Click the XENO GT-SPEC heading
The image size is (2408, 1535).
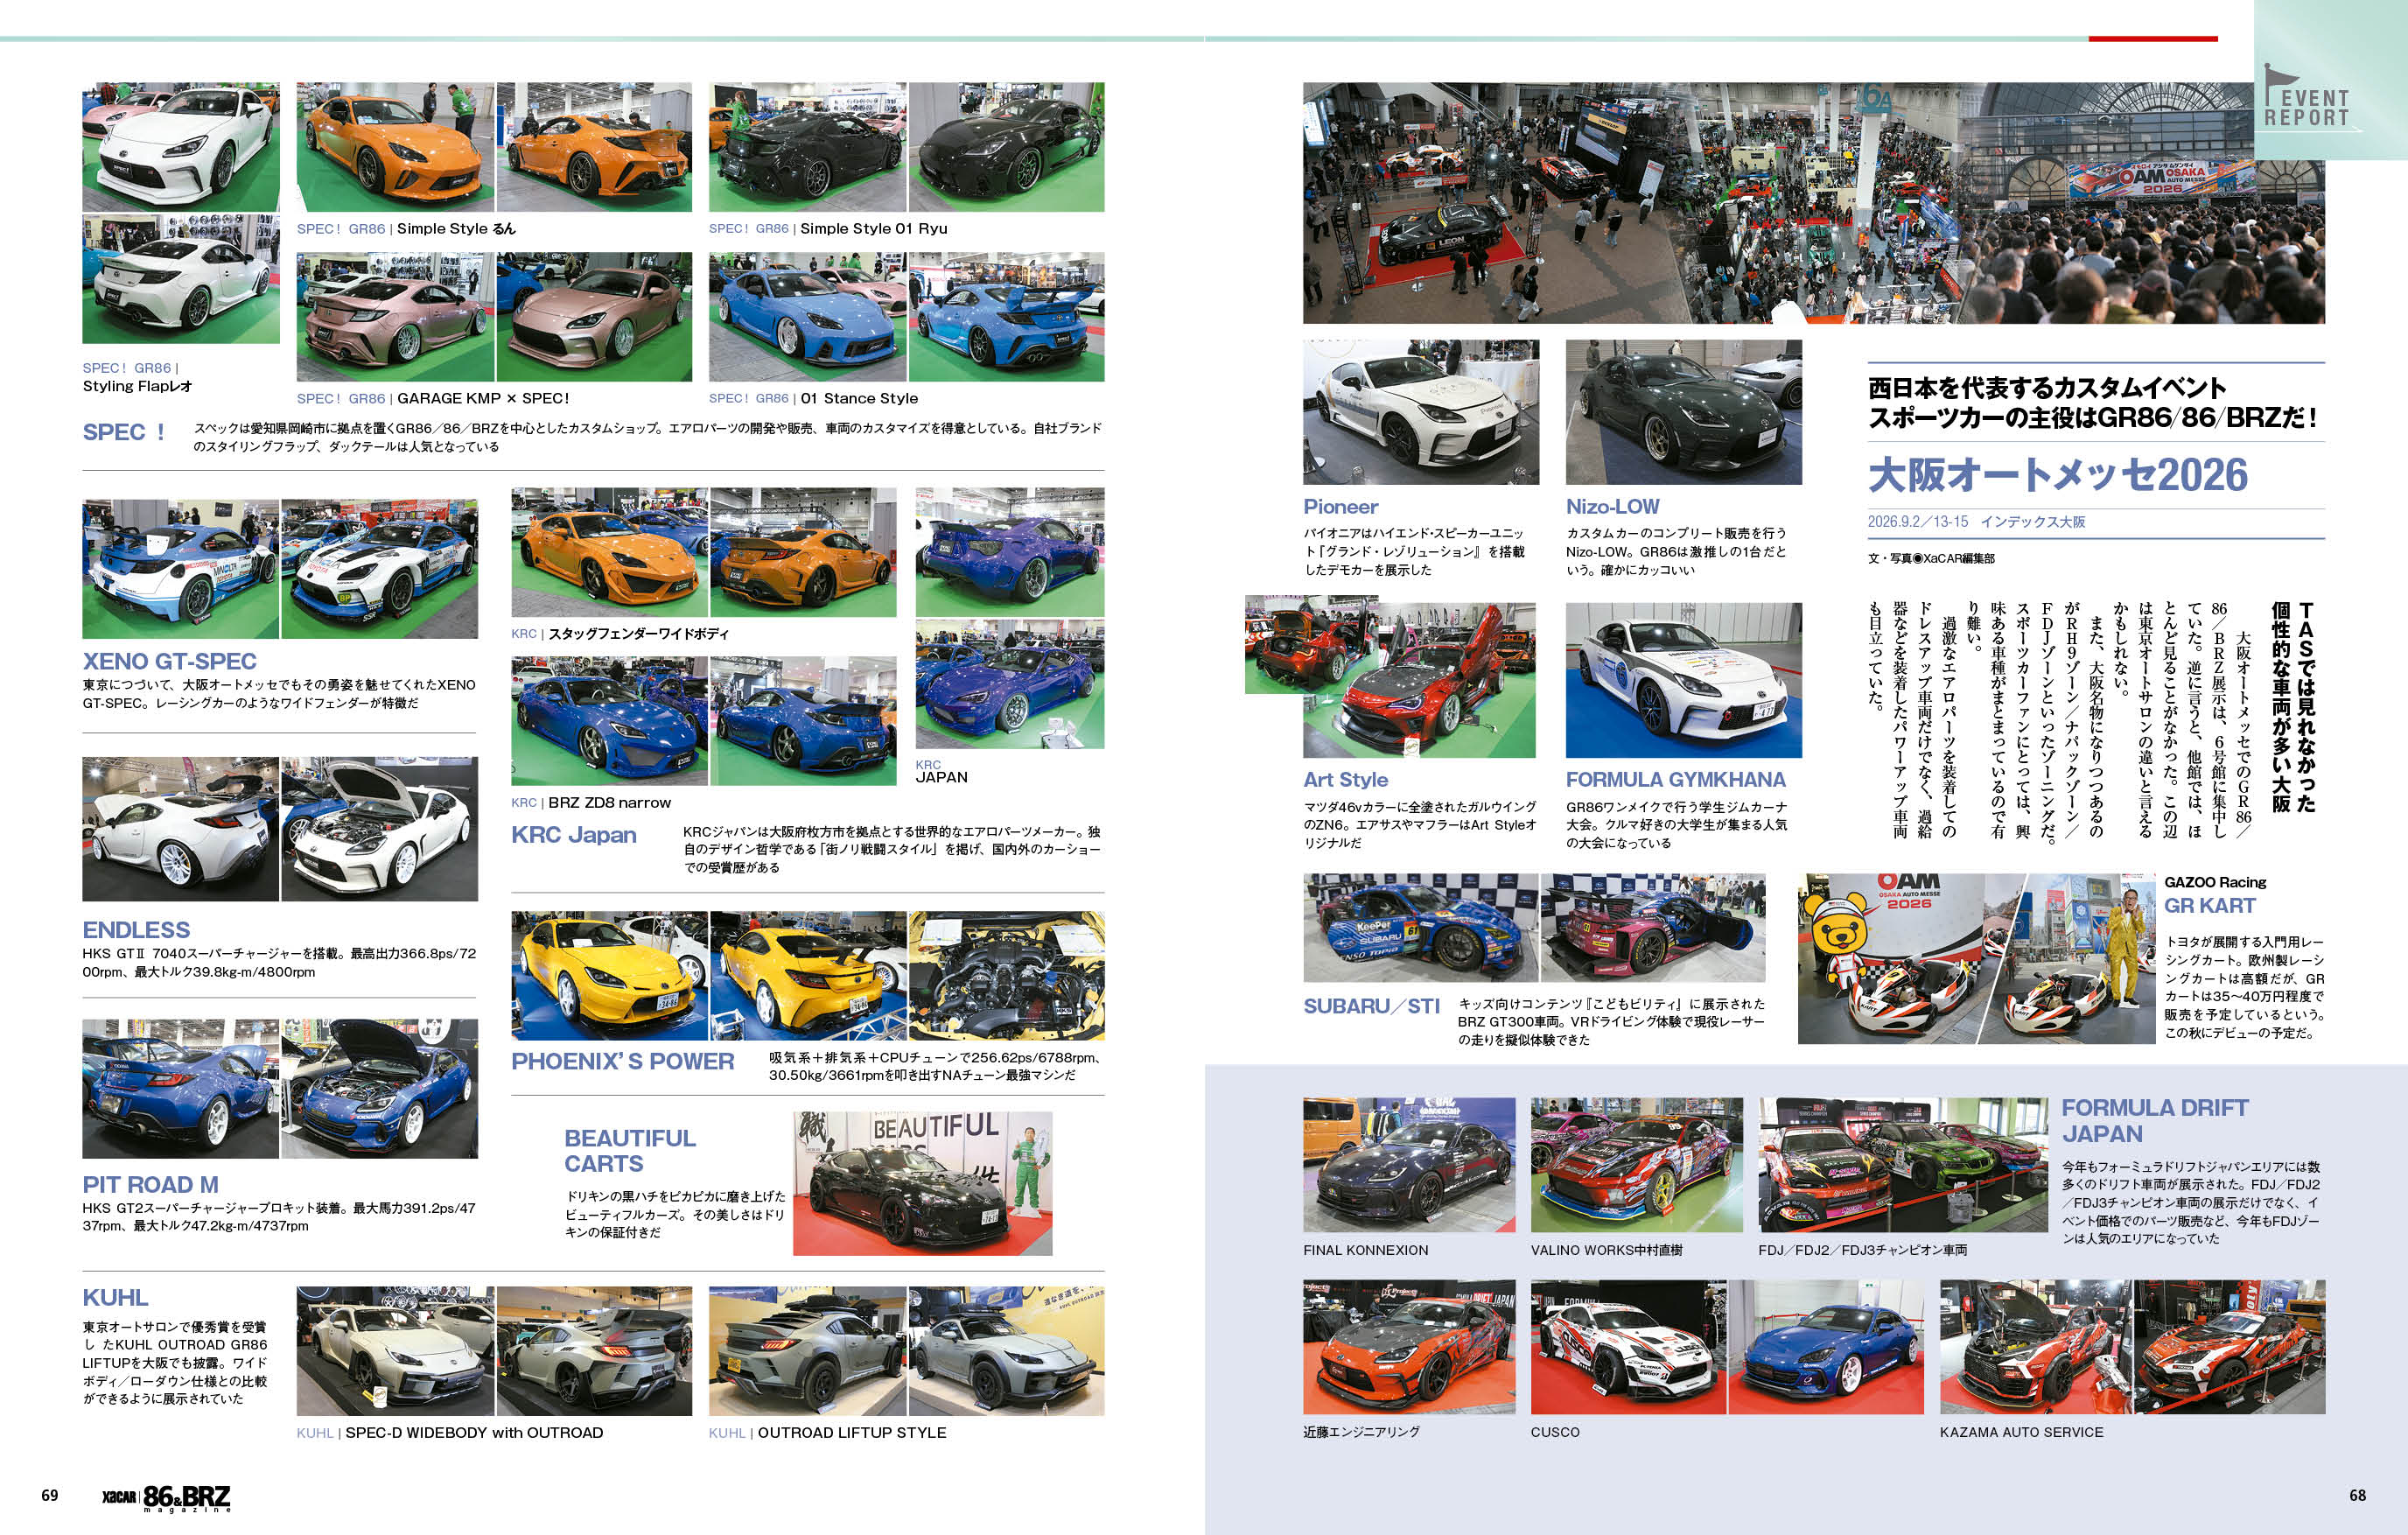169,661
